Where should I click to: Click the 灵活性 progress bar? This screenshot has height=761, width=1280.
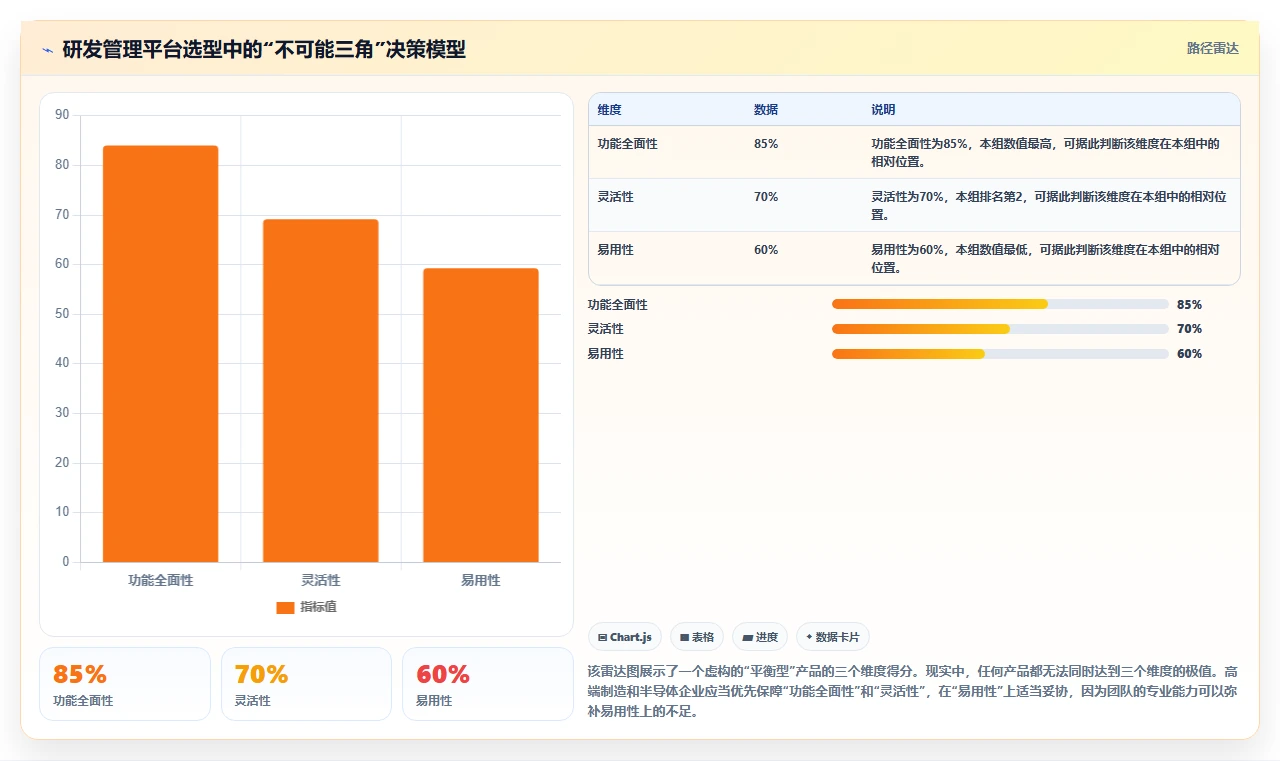1000,329
